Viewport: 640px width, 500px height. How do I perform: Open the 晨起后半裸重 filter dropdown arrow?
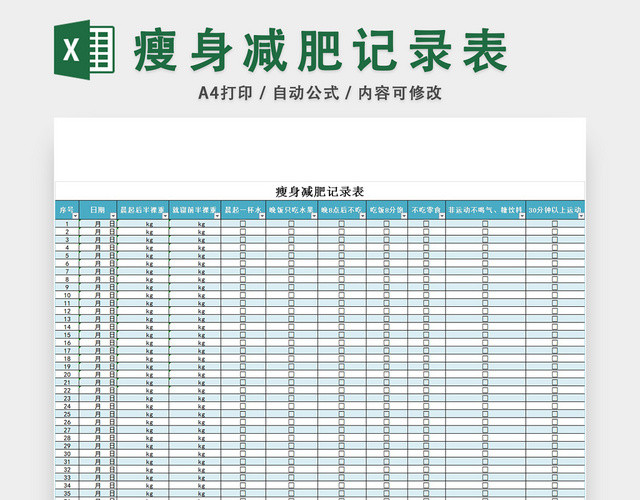click(x=165, y=216)
